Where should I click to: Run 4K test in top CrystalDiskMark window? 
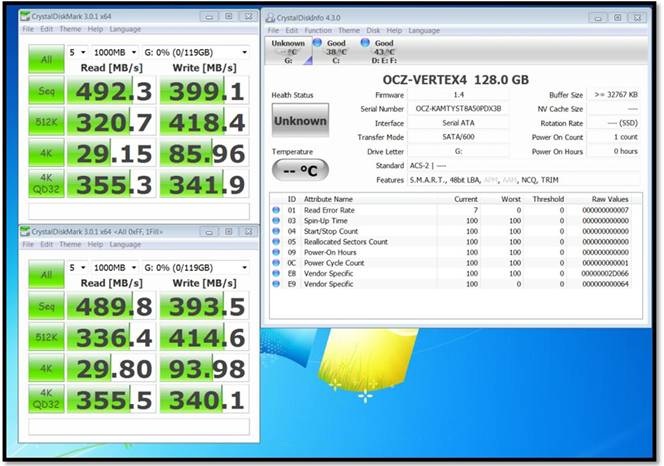[46, 153]
